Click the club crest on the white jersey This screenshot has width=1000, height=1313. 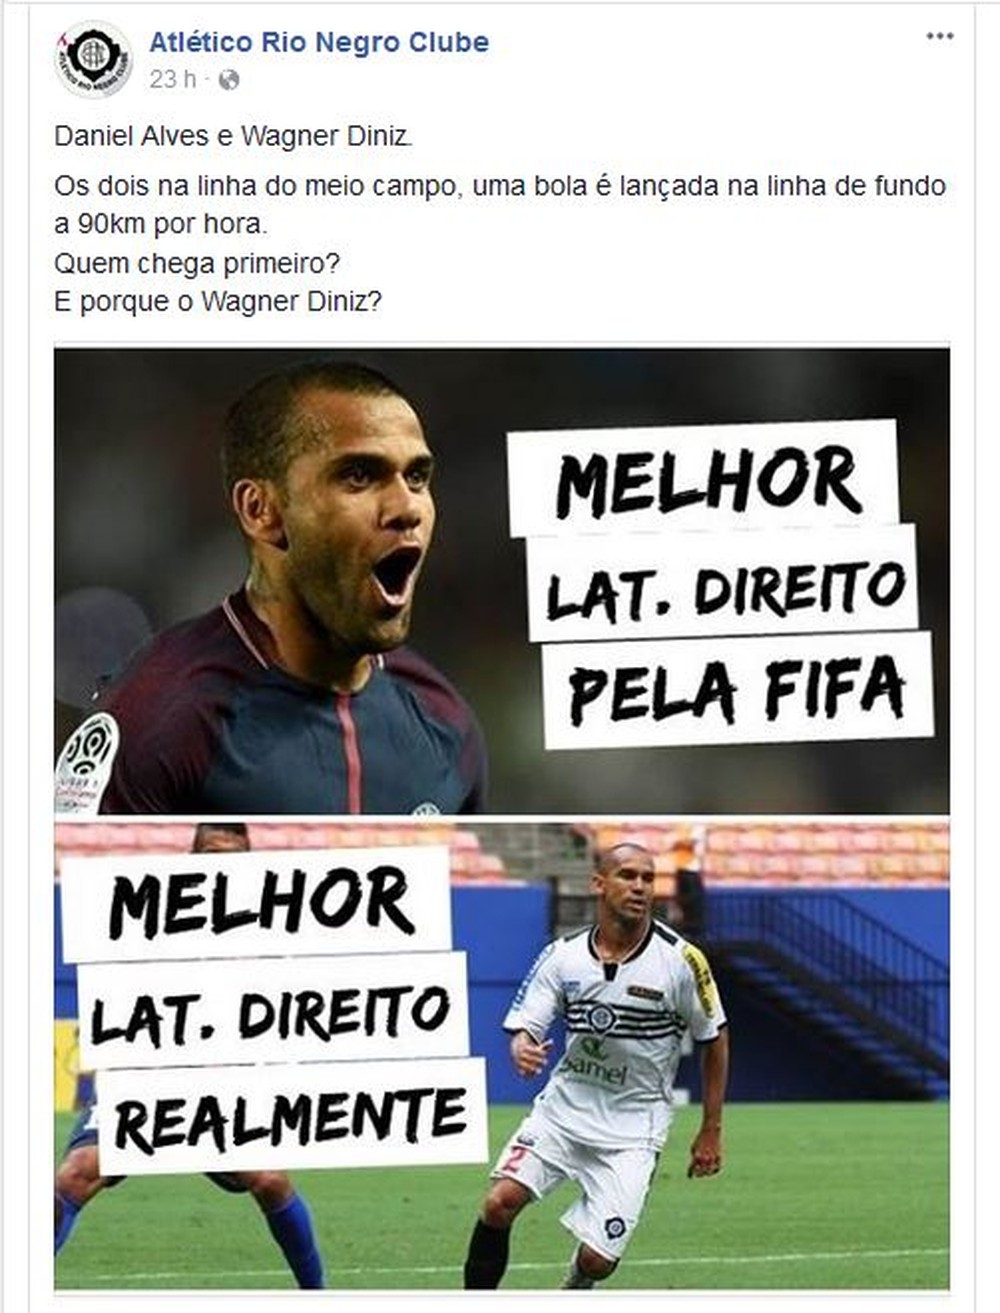601,1017
